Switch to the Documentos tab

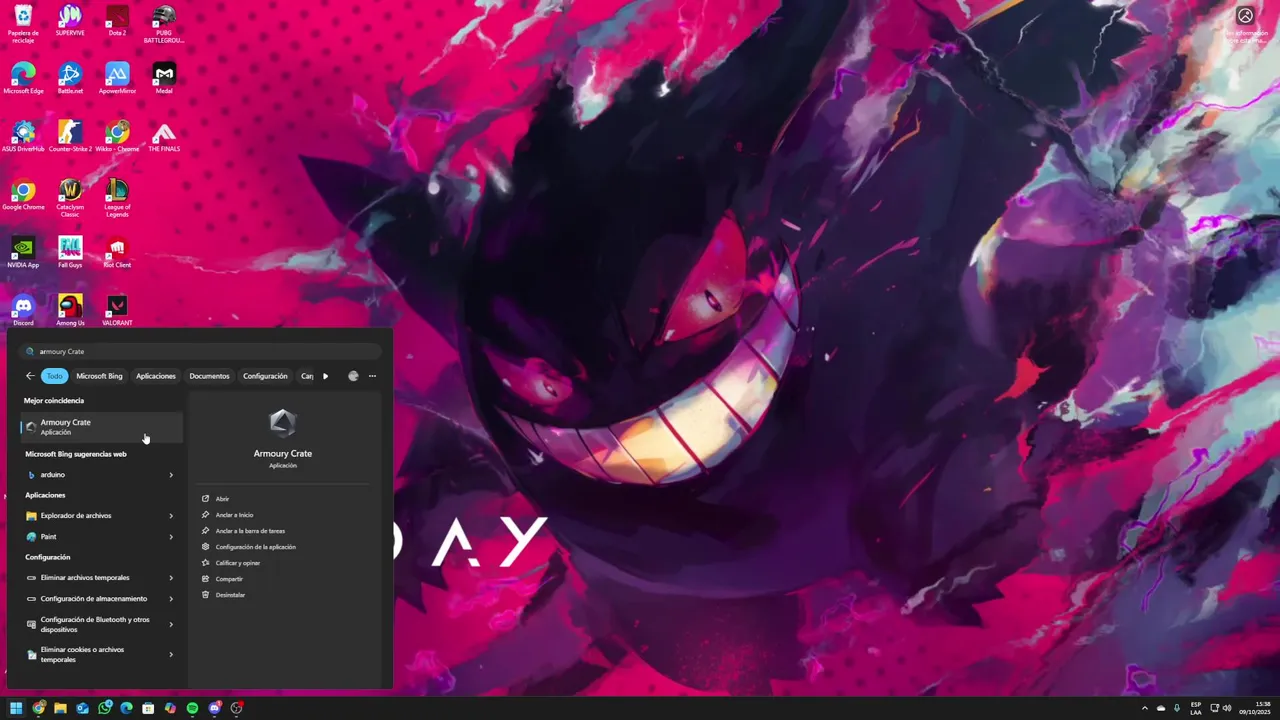(x=209, y=376)
